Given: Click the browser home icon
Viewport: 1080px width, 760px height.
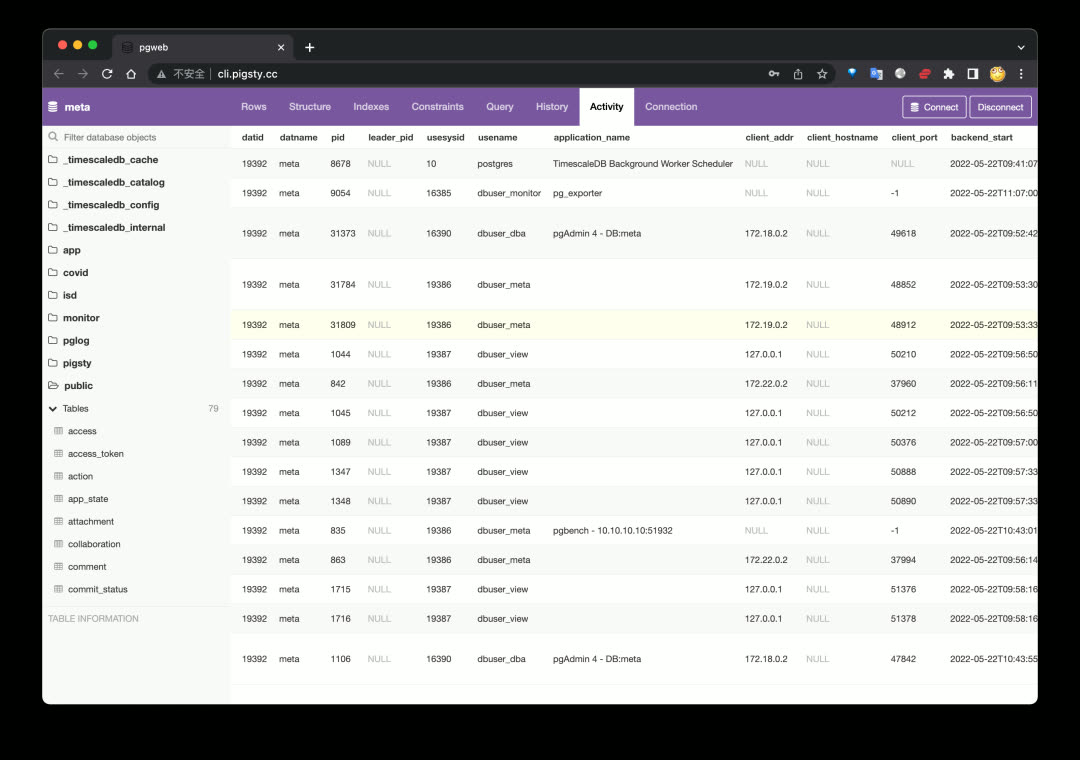Looking at the screenshot, I should pyautogui.click(x=131, y=74).
